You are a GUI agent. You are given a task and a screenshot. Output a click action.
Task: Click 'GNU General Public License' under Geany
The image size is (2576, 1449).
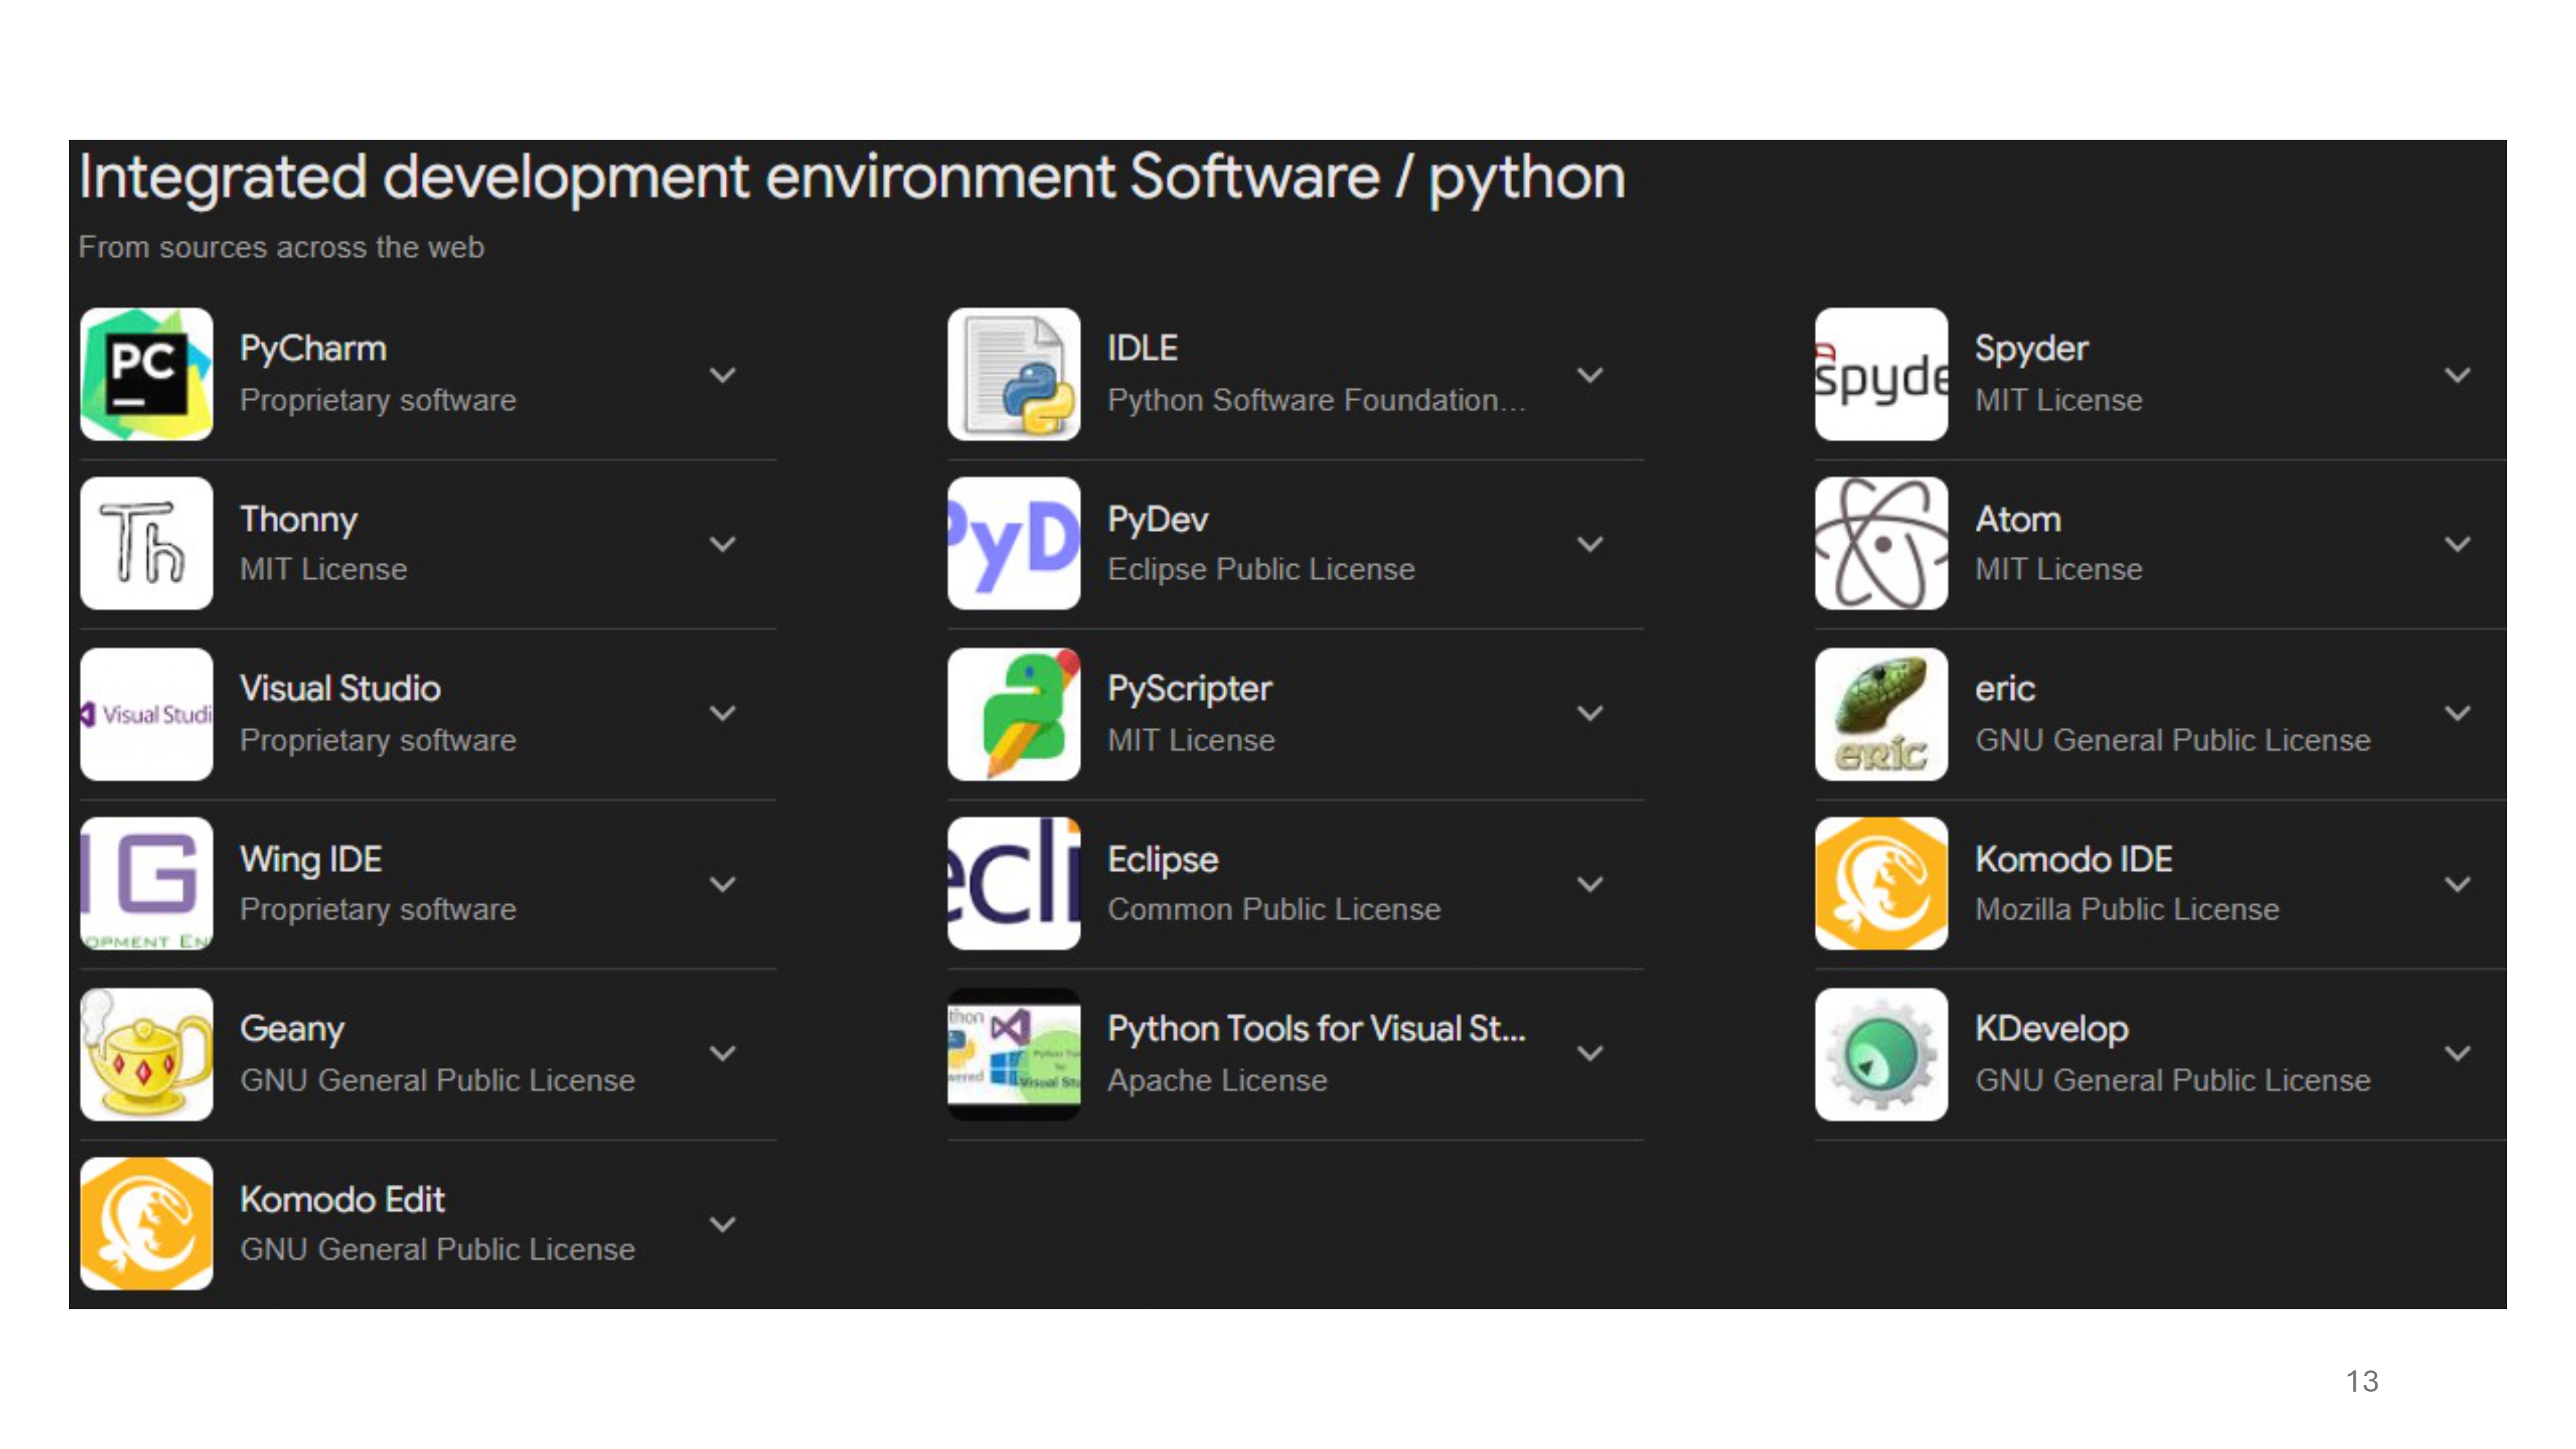tap(437, 1080)
